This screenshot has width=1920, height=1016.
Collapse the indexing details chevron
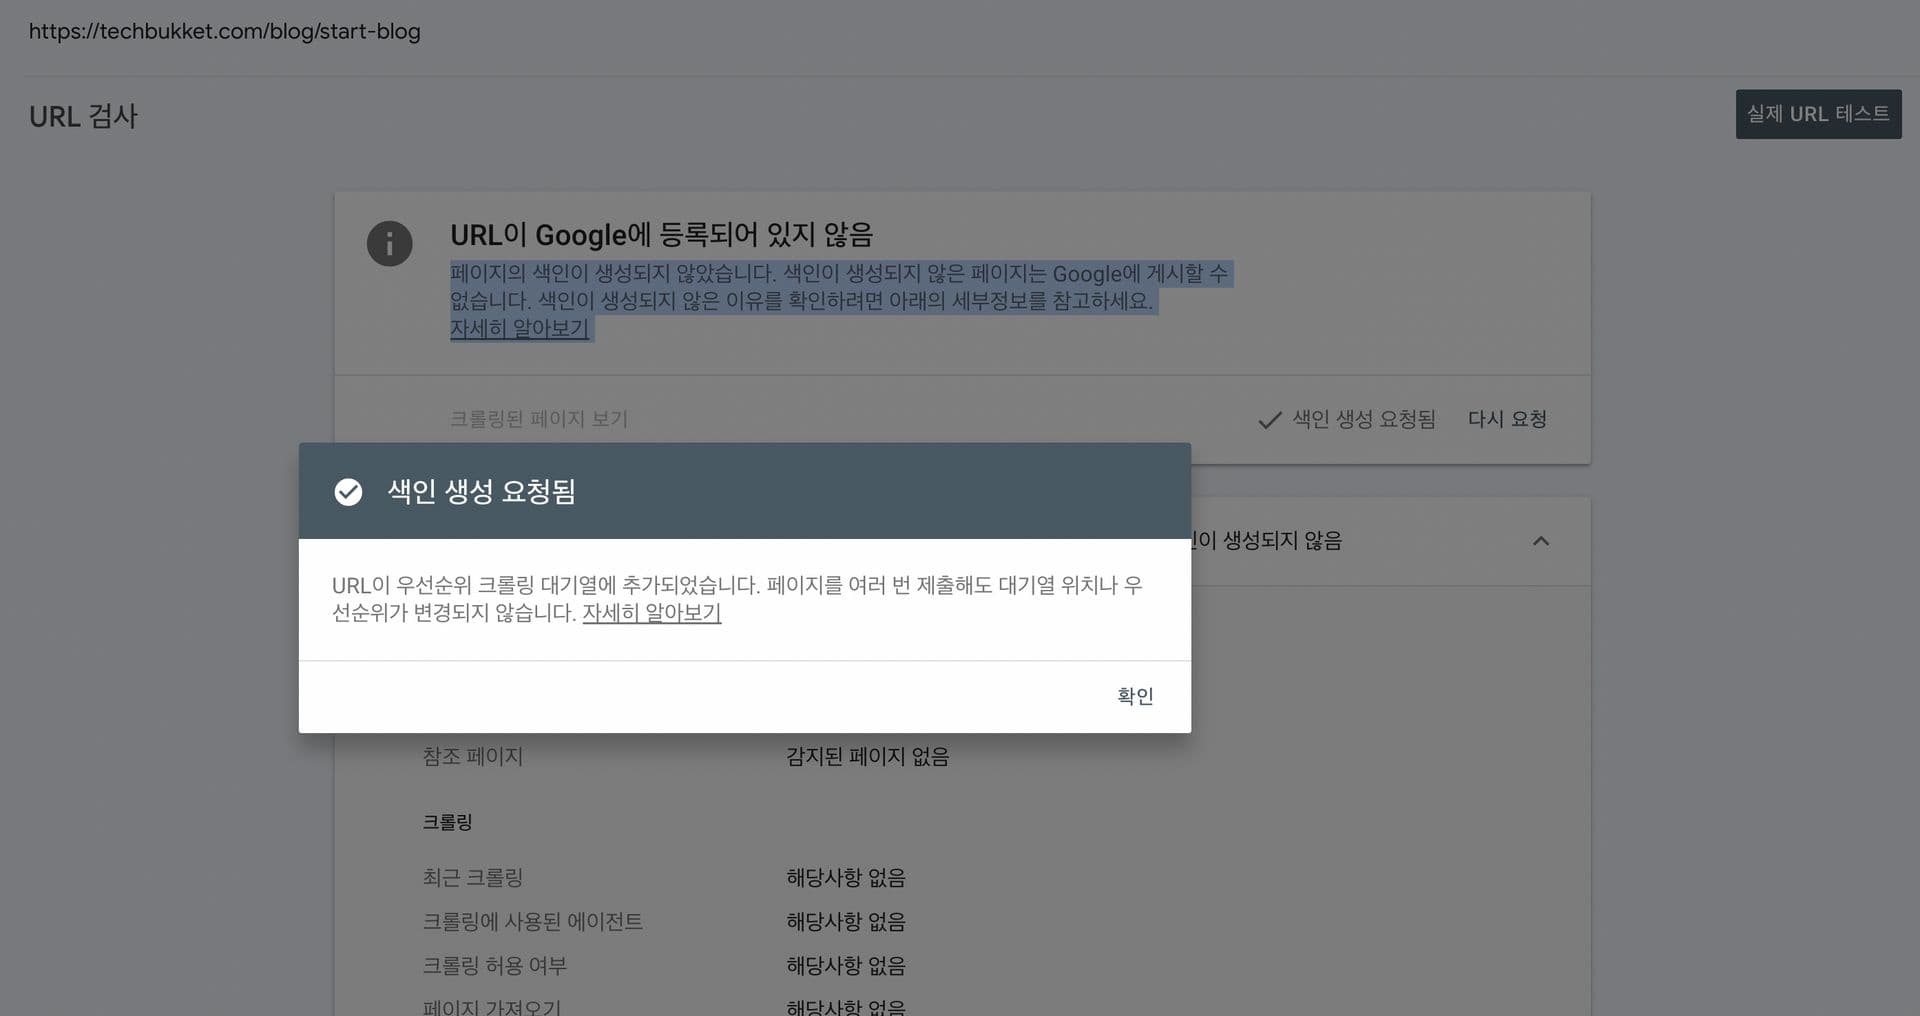(1541, 541)
